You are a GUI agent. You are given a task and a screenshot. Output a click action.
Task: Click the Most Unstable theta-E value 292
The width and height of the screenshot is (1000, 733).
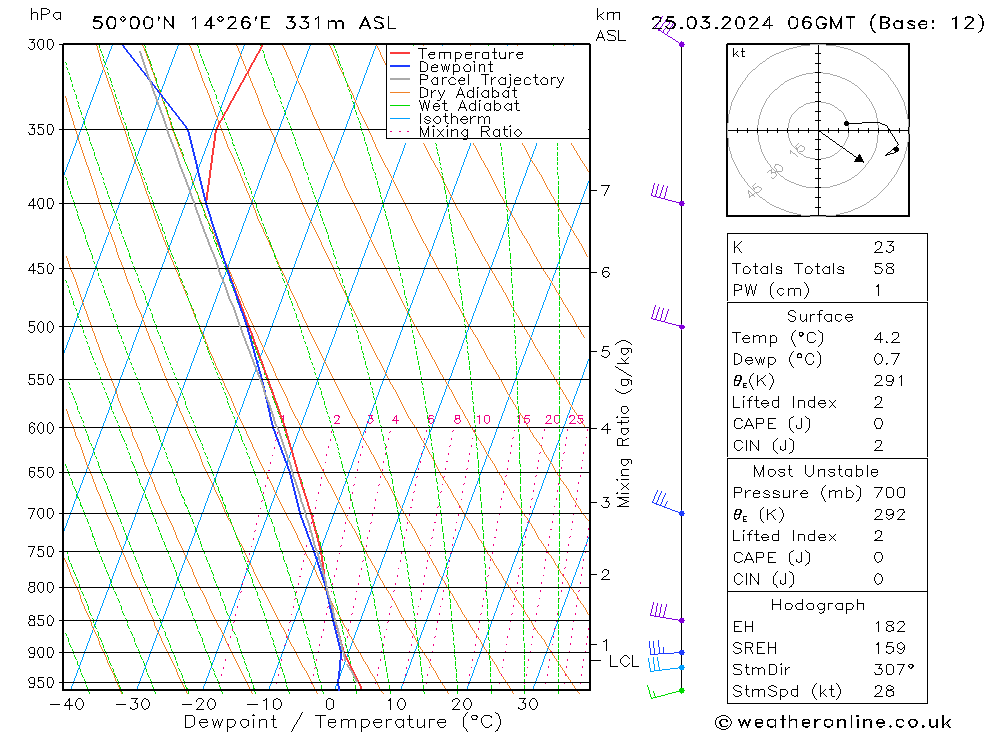pos(890,514)
